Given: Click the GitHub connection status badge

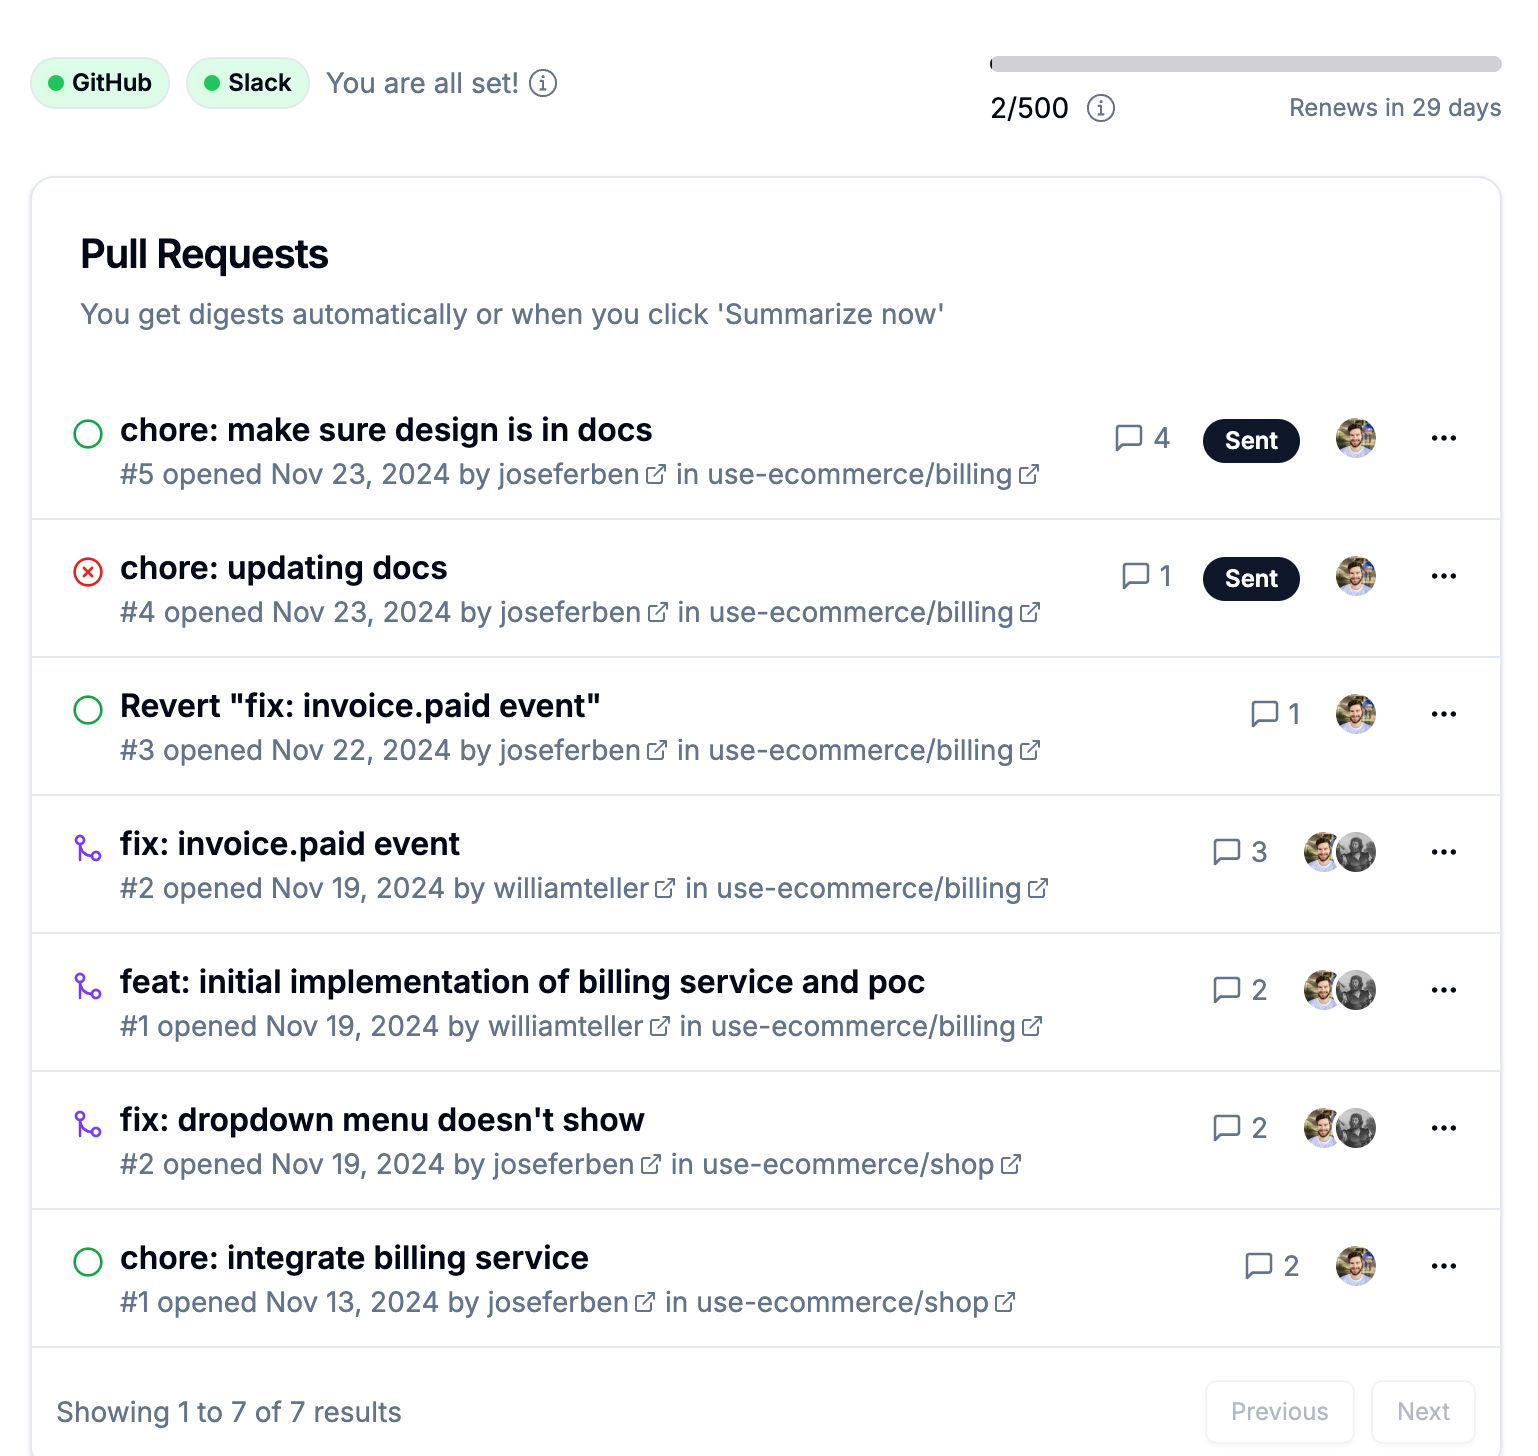Looking at the screenshot, I should click(x=100, y=83).
